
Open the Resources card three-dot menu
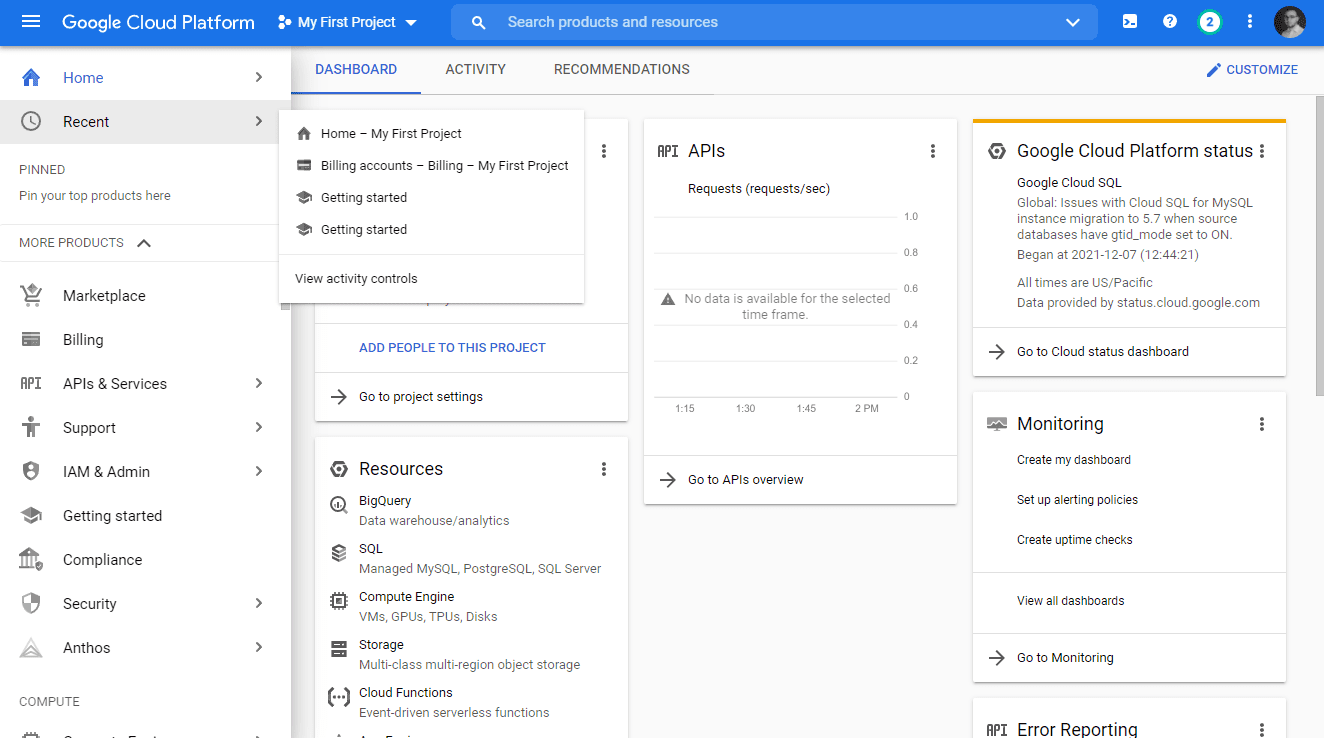click(604, 469)
